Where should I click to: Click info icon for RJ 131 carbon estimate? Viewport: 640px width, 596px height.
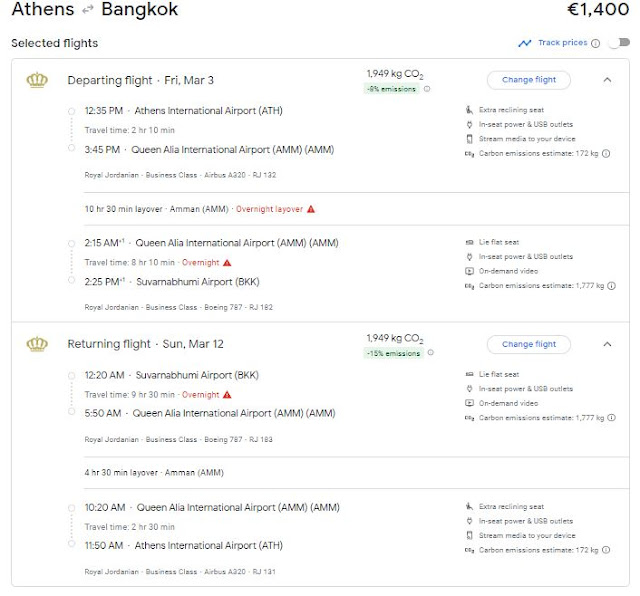click(606, 549)
